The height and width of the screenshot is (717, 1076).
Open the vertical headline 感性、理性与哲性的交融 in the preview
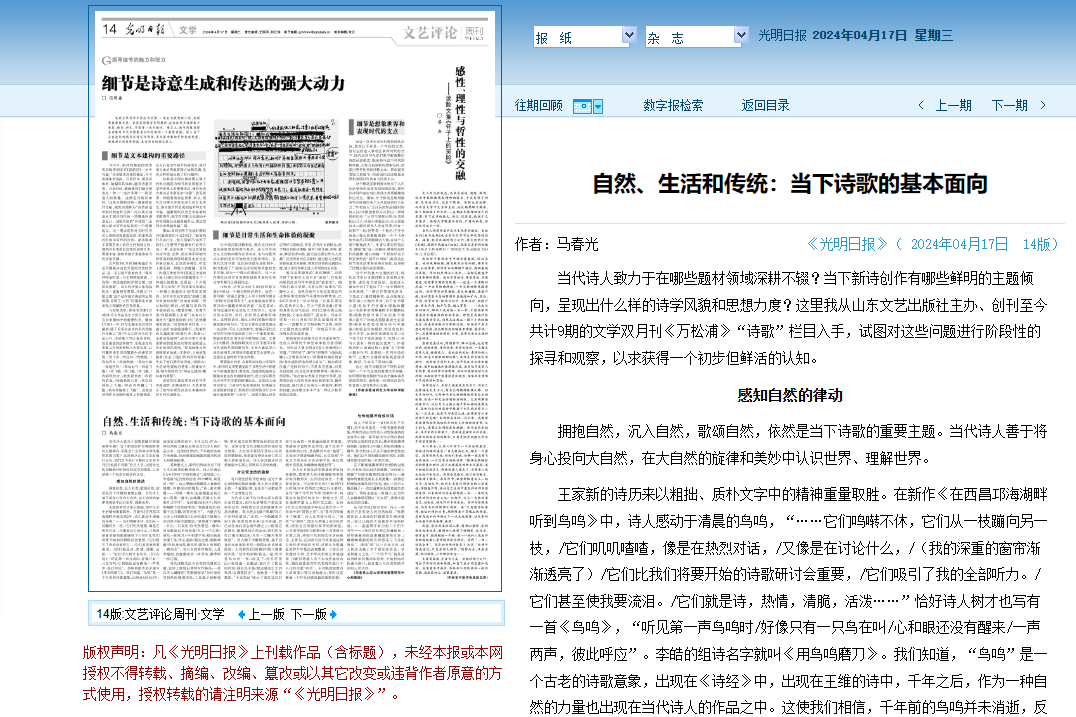(x=460, y=124)
